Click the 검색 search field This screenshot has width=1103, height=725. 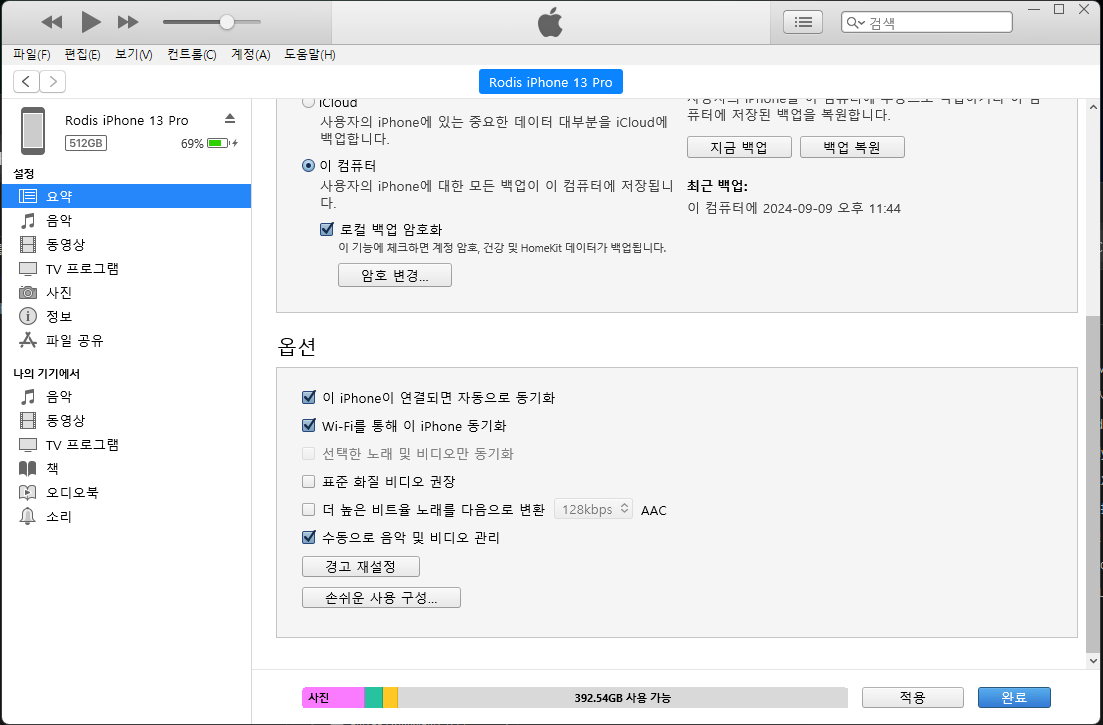coord(926,22)
